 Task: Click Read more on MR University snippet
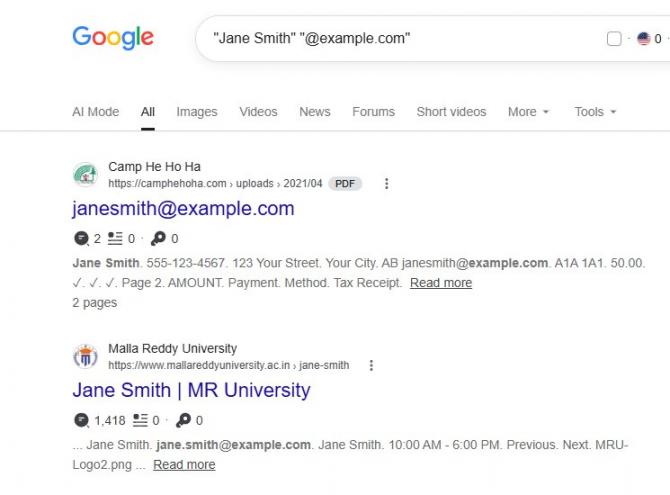(x=184, y=465)
